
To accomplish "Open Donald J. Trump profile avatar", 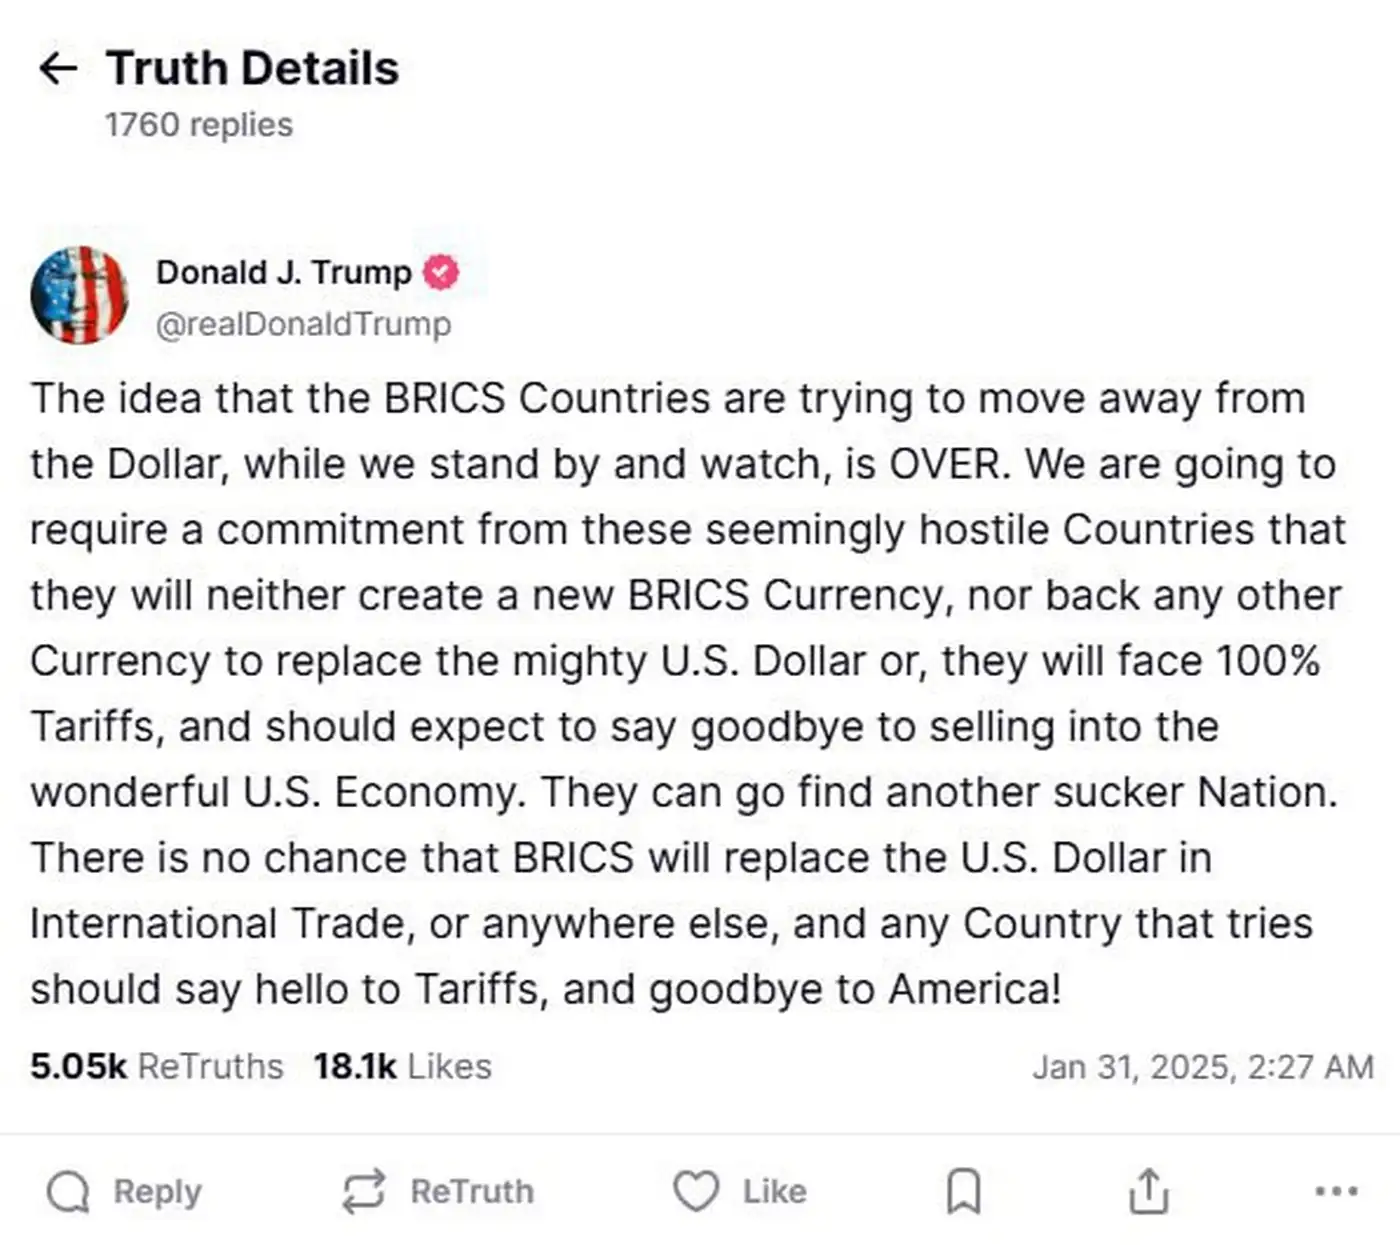I will [80, 295].
